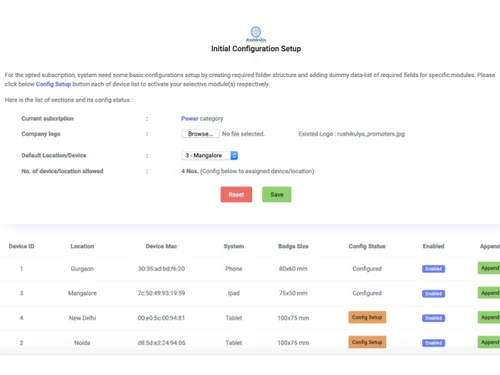The height and width of the screenshot is (375, 500).
Task: Click Configured status in Mangalore row
Action: 367,293
